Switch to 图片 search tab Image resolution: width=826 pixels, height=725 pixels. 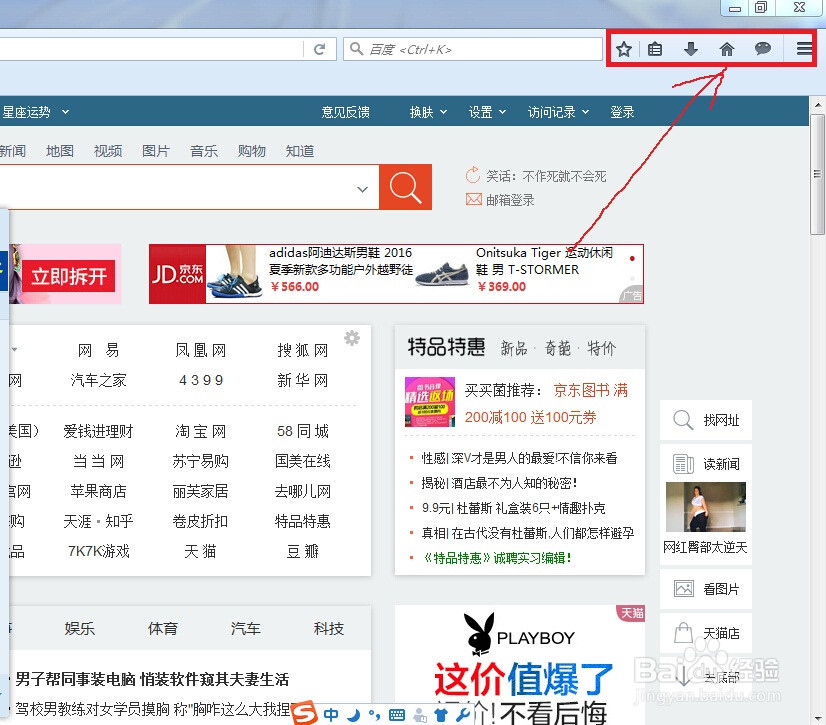point(156,151)
